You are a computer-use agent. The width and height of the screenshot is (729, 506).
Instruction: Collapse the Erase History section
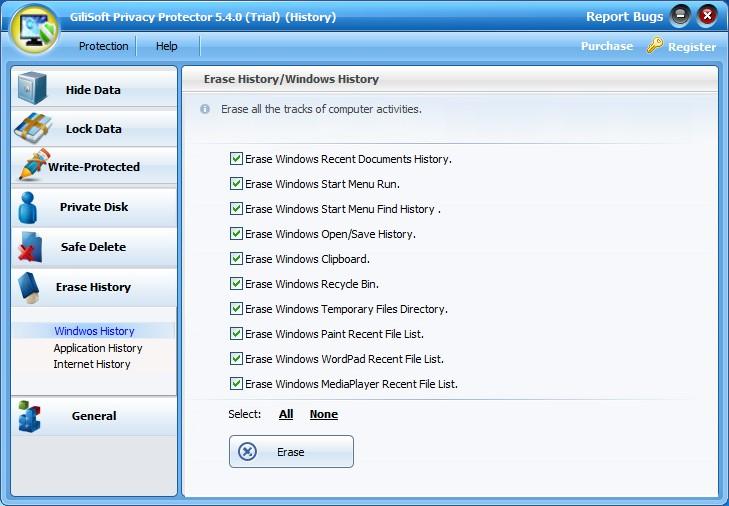point(94,287)
